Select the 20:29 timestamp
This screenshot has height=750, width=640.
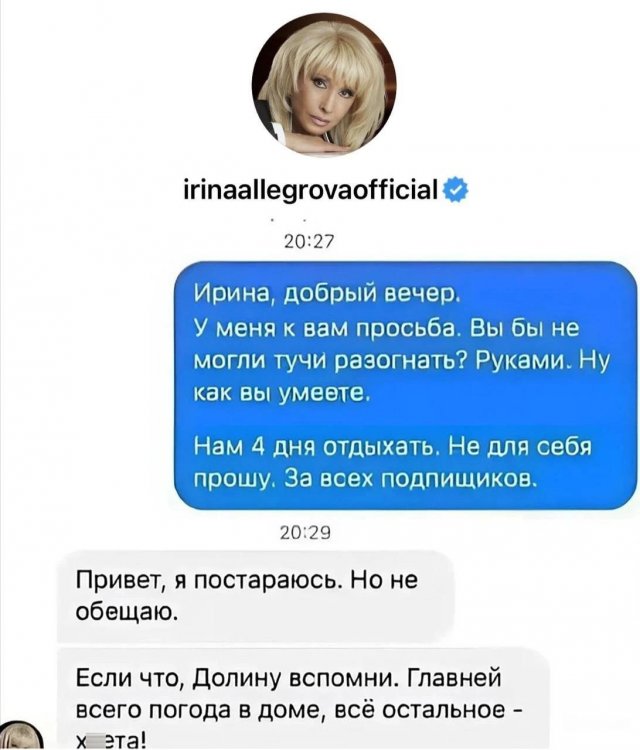coord(307,533)
